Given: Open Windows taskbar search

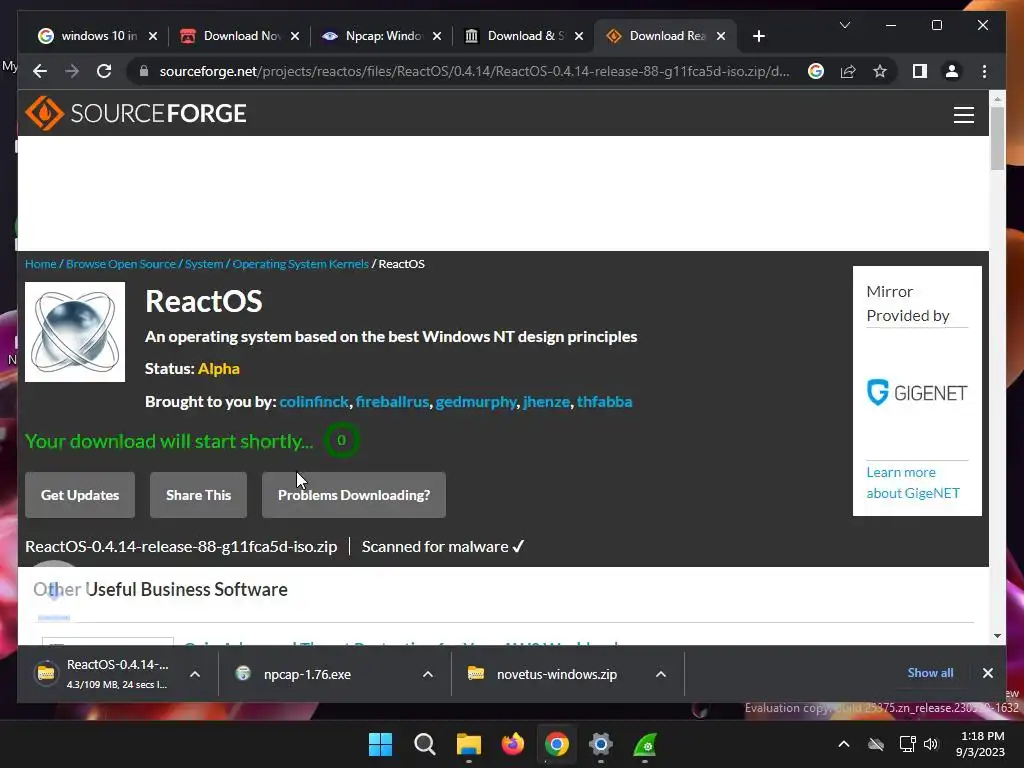Looking at the screenshot, I should pyautogui.click(x=424, y=744).
